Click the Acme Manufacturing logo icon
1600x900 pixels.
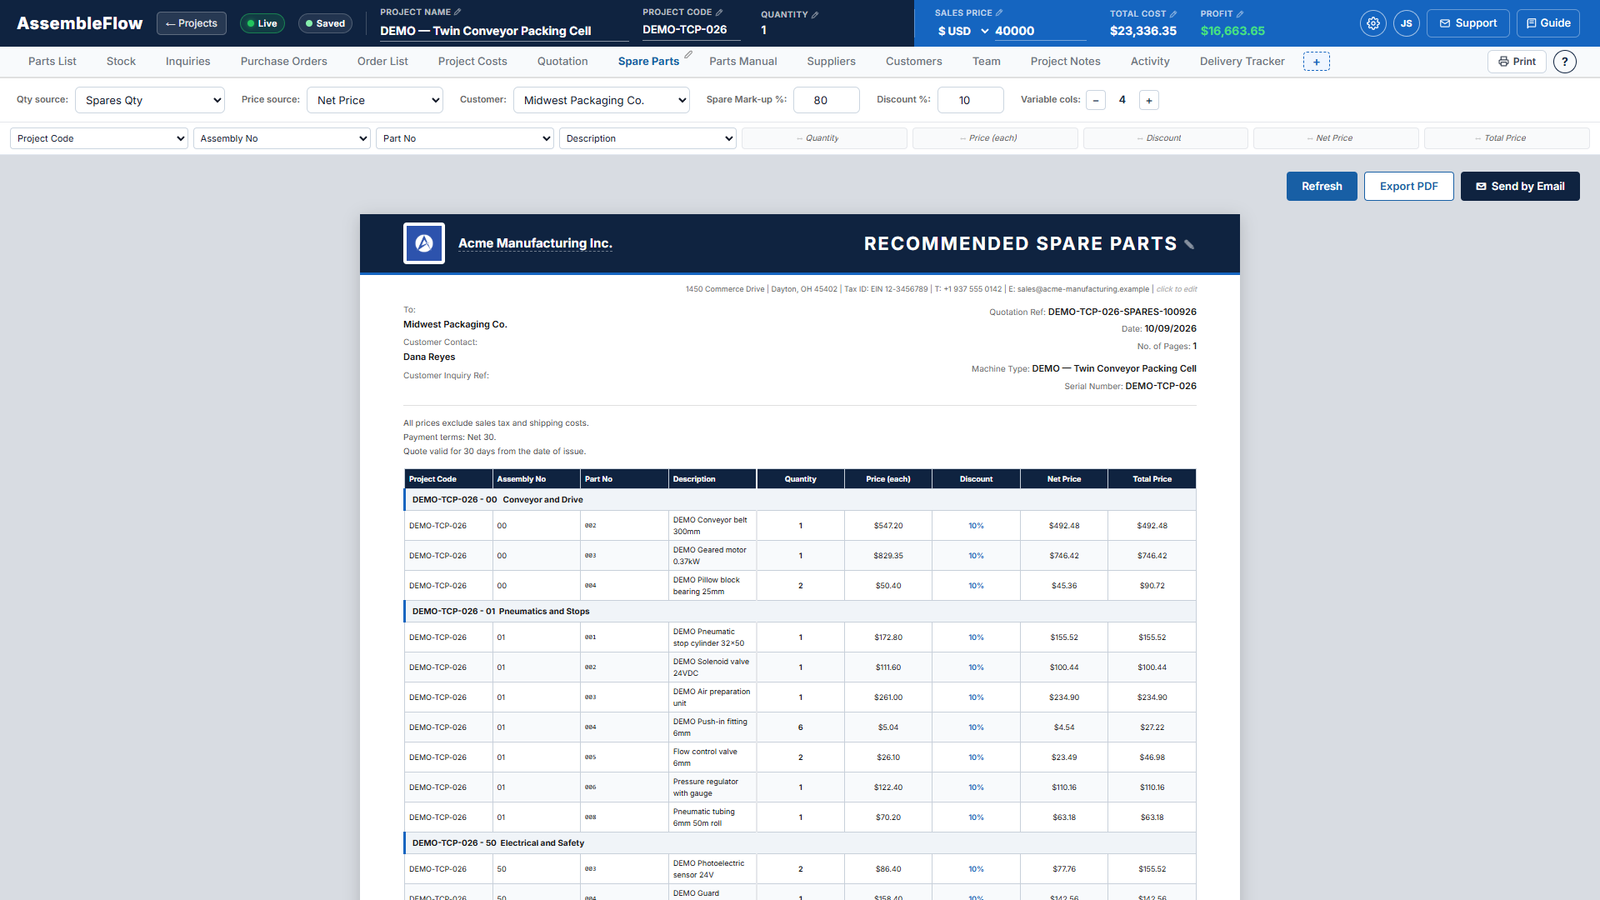(424, 243)
